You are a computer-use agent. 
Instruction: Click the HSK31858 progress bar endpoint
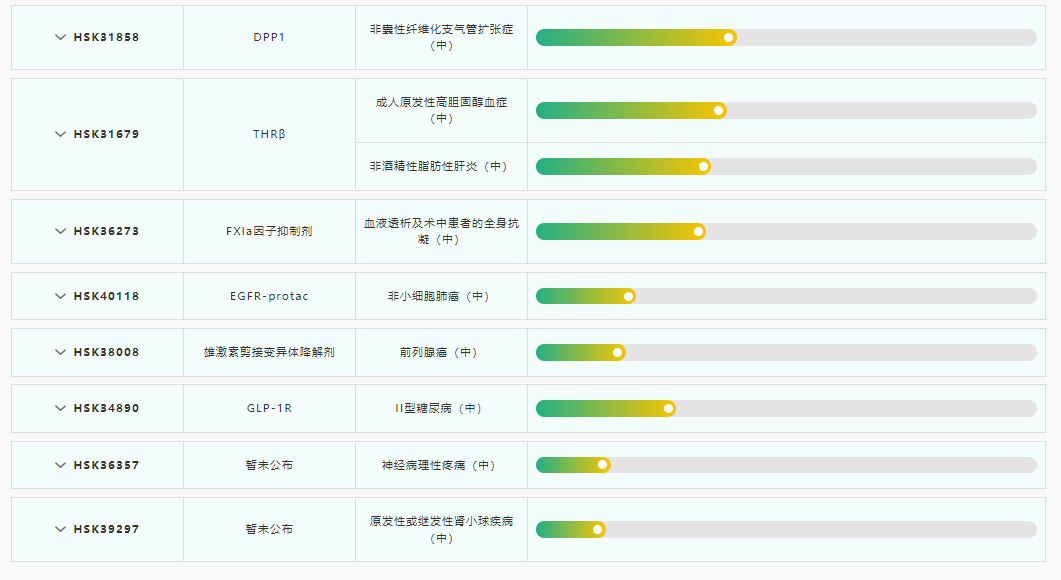(x=729, y=37)
